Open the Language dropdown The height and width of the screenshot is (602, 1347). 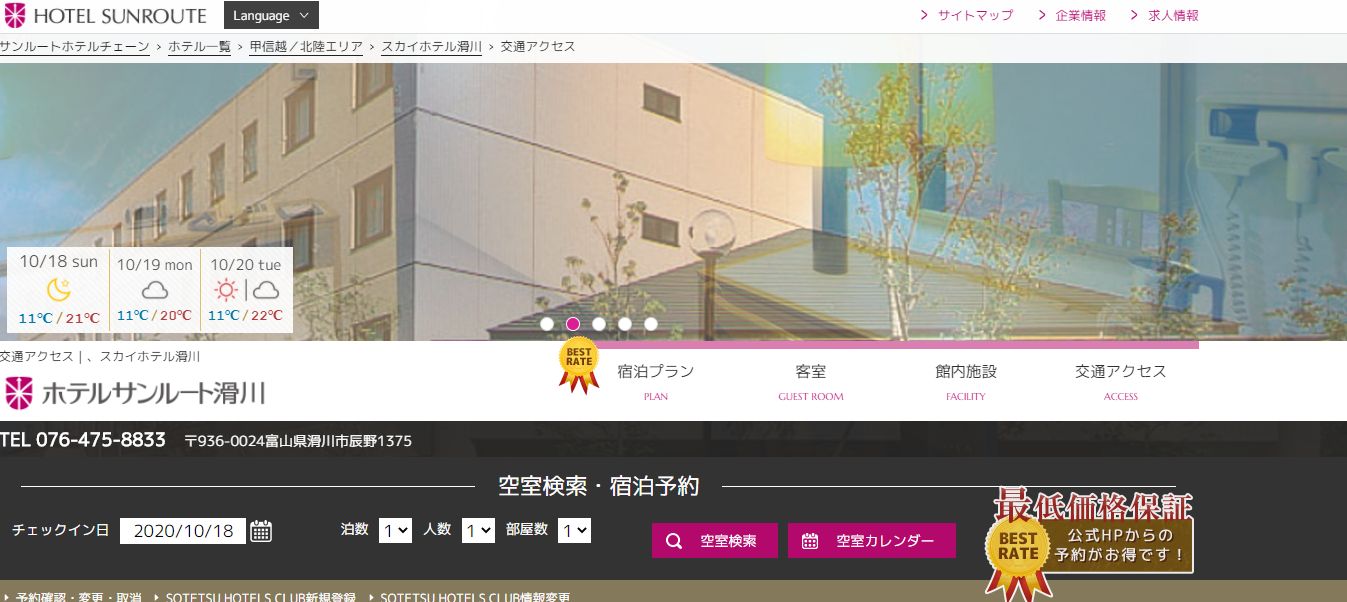coord(271,16)
